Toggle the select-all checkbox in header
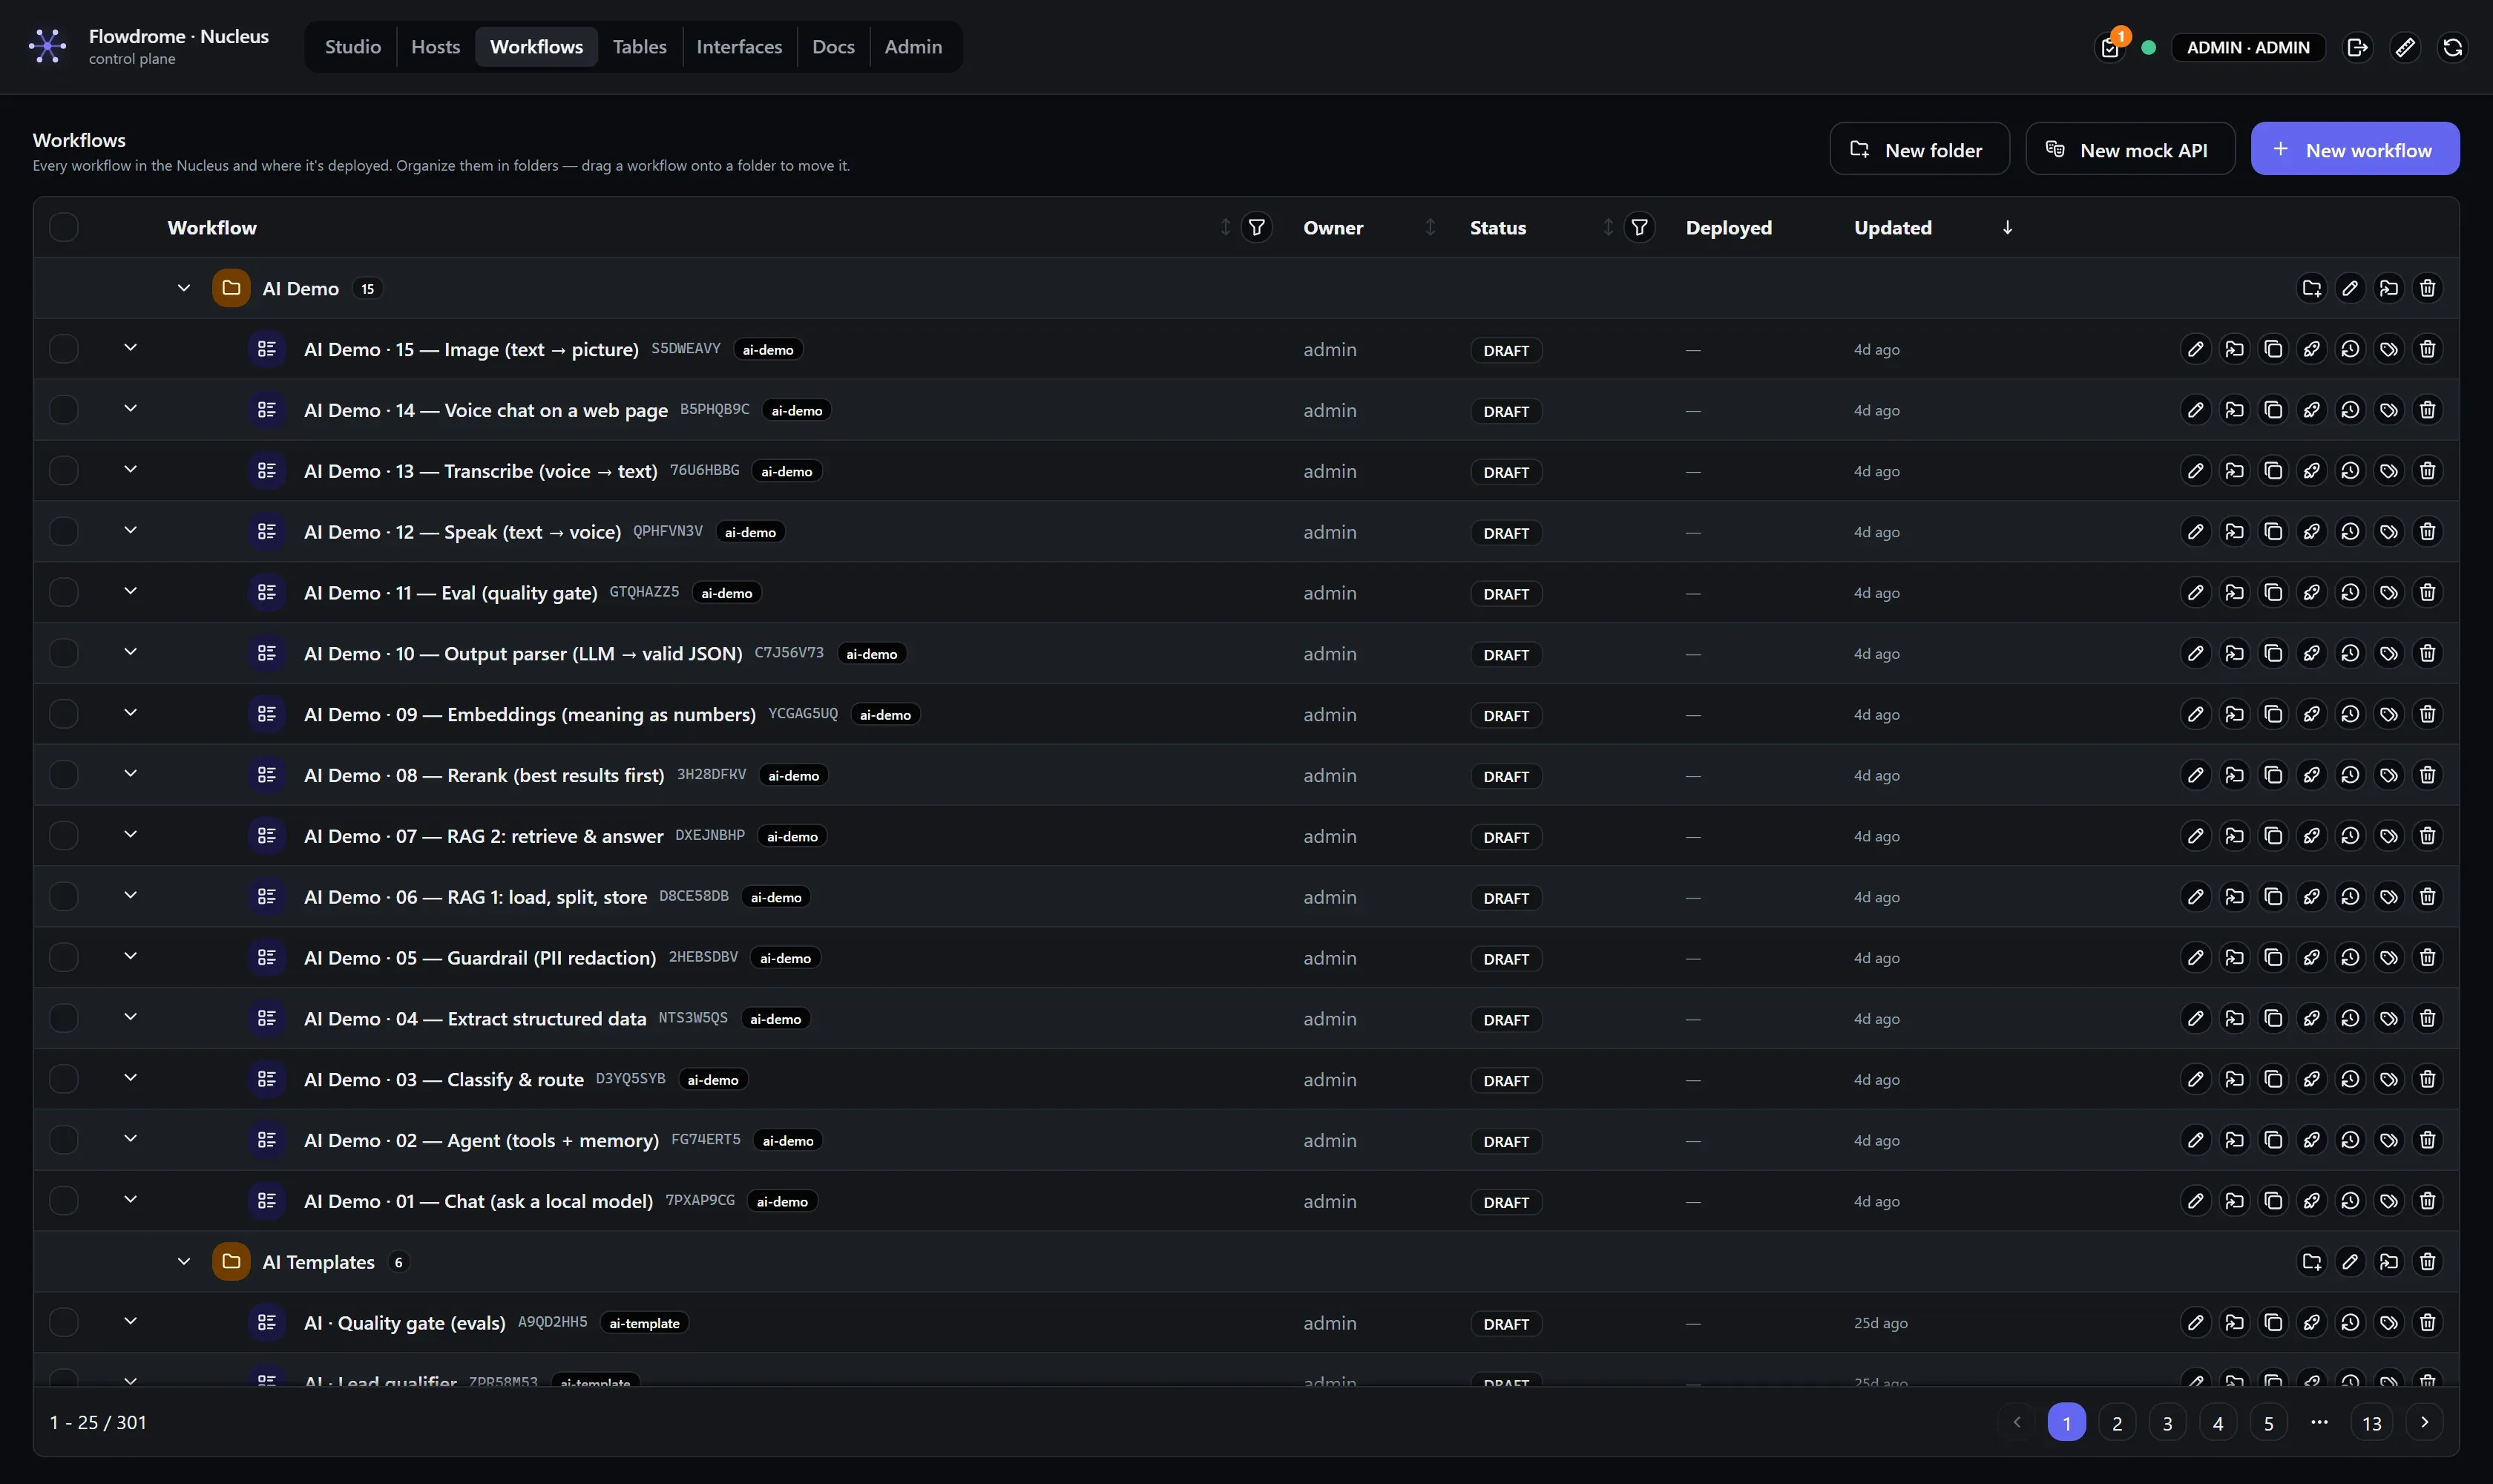The image size is (2493, 1484). pyautogui.click(x=64, y=228)
